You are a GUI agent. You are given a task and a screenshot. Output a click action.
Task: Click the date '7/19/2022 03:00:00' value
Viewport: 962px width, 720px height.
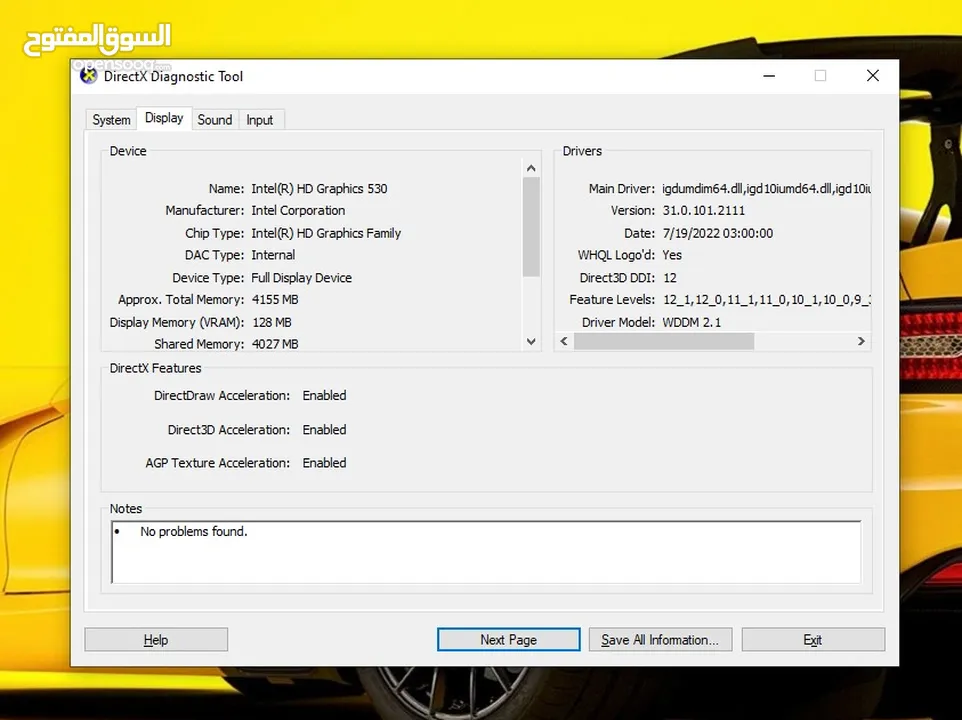717,233
